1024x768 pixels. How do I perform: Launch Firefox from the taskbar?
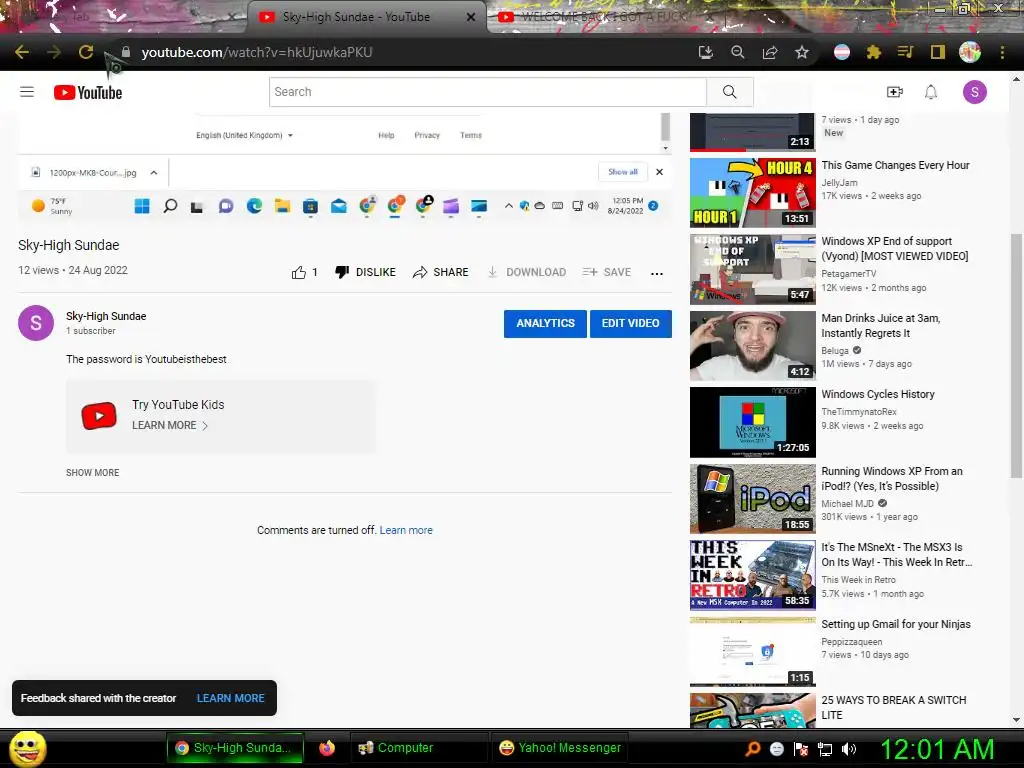point(327,748)
